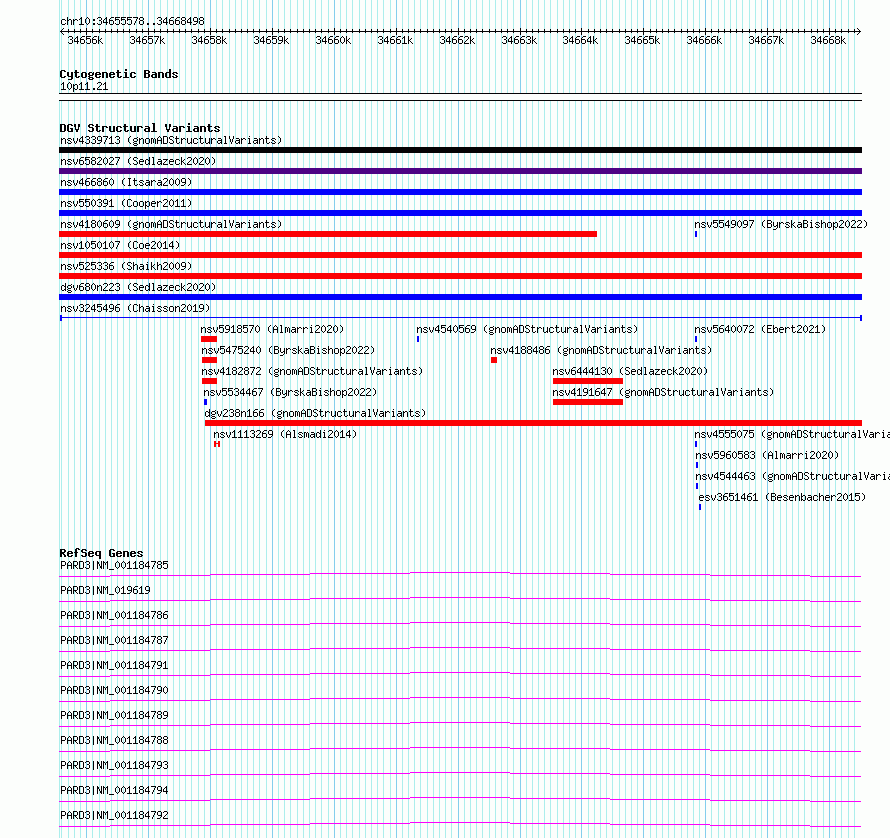Click the red nsv525336 variant bar
Image resolution: width=890 pixels, height=838 pixels.
pyautogui.click(x=460, y=276)
